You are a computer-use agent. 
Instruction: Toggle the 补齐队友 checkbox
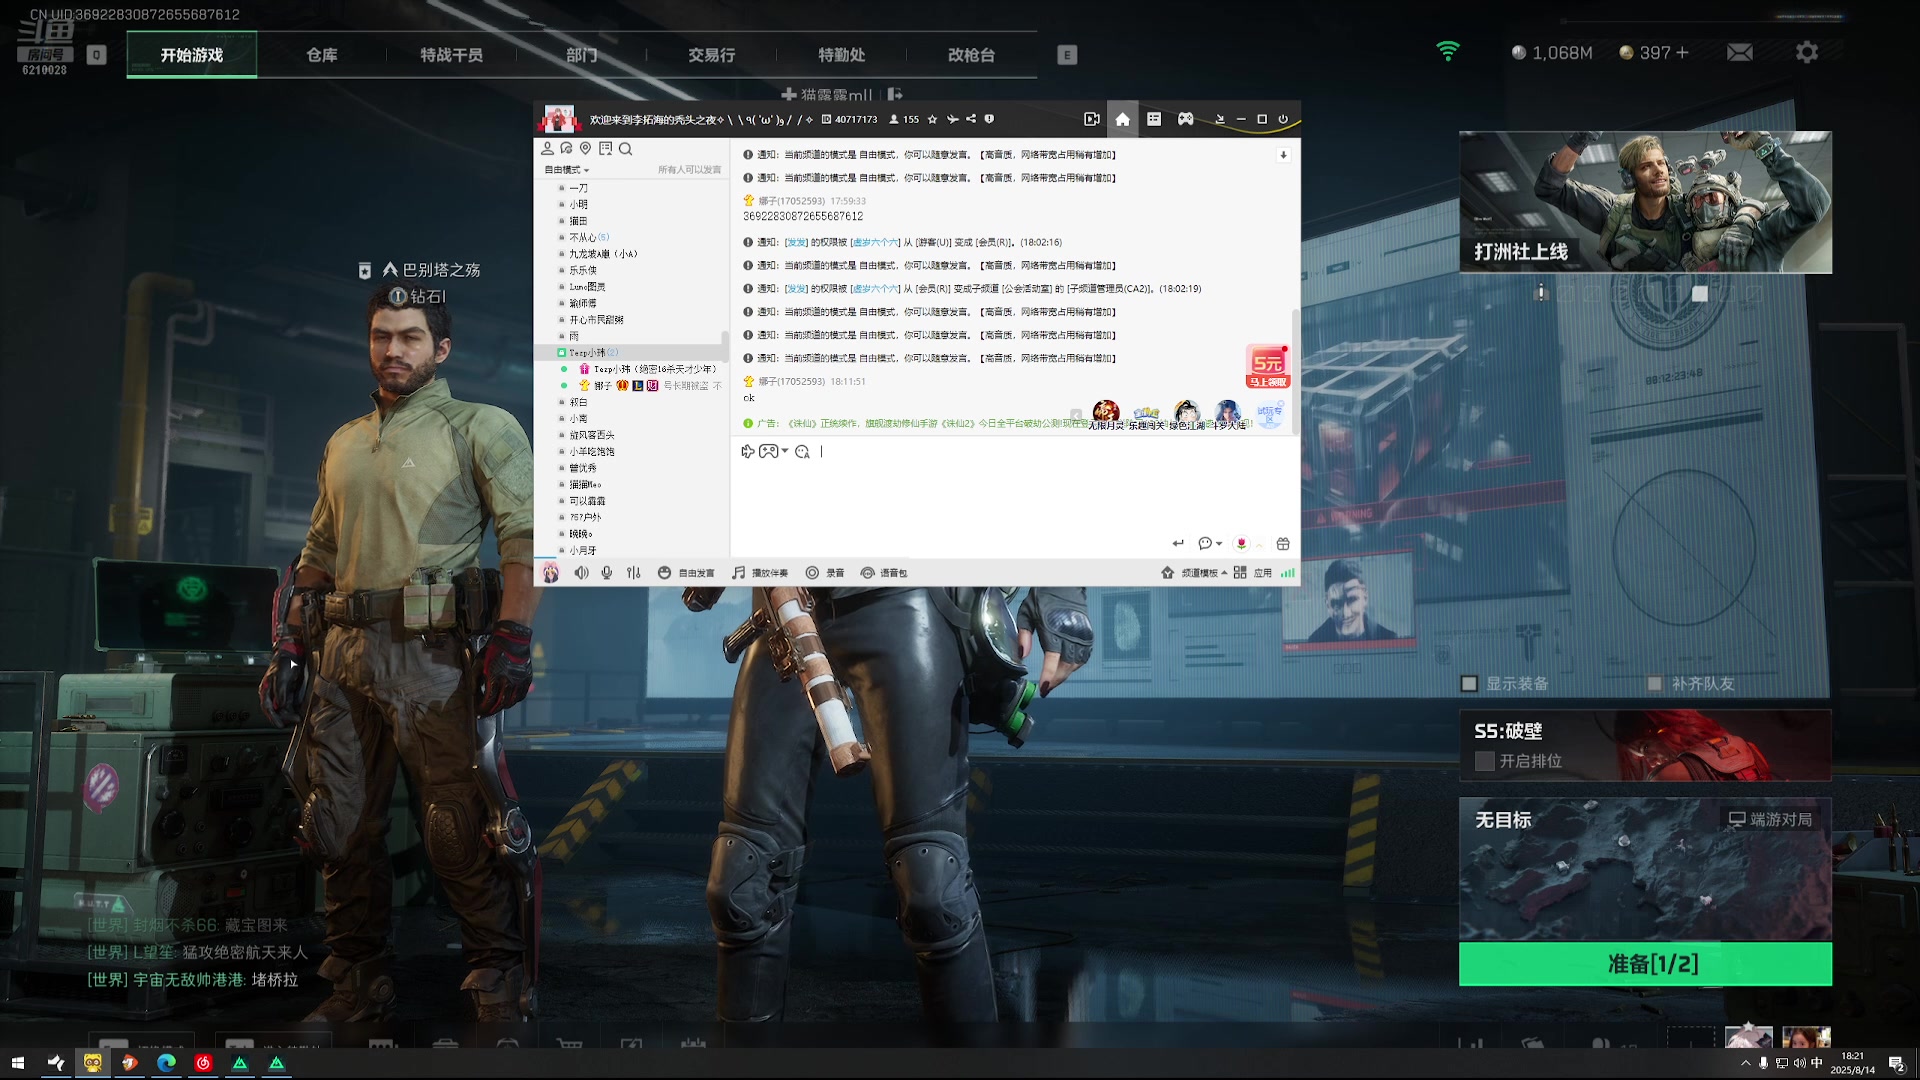pos(1655,684)
